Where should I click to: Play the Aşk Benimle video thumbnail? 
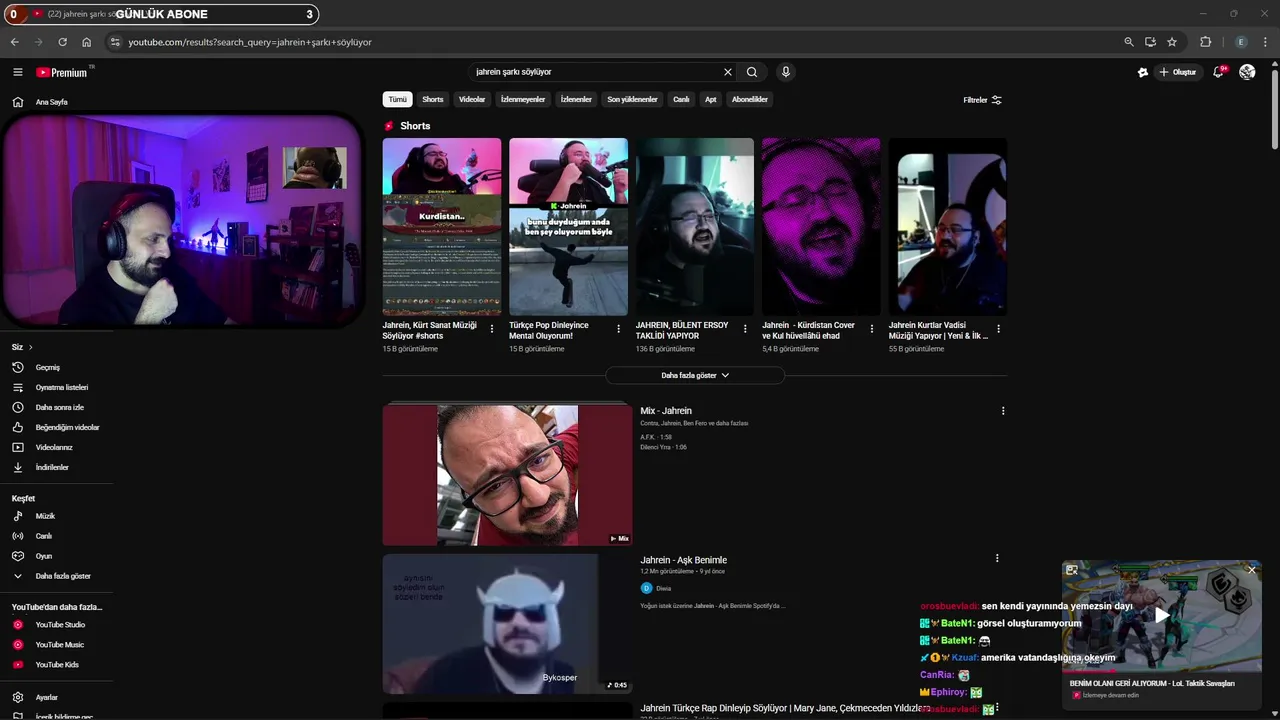pos(507,624)
